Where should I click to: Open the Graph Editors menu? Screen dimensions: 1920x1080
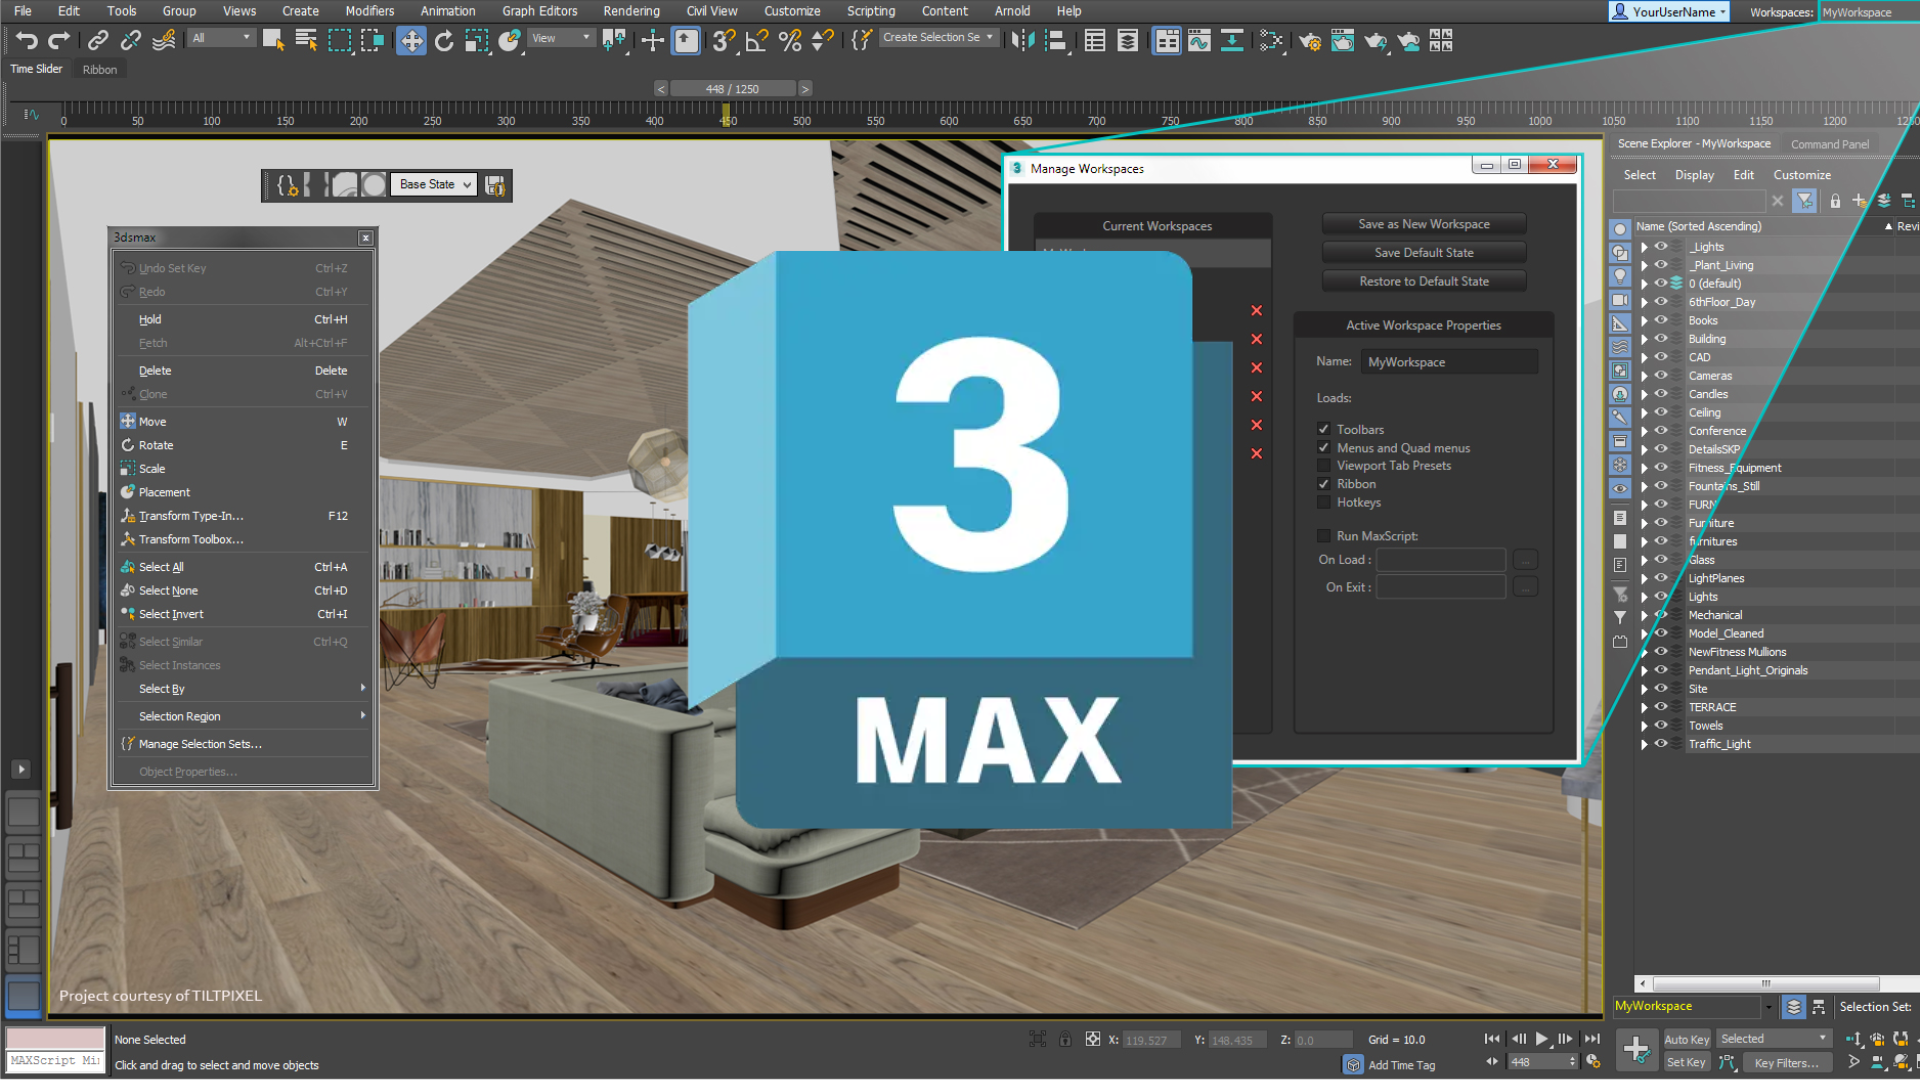coord(540,11)
